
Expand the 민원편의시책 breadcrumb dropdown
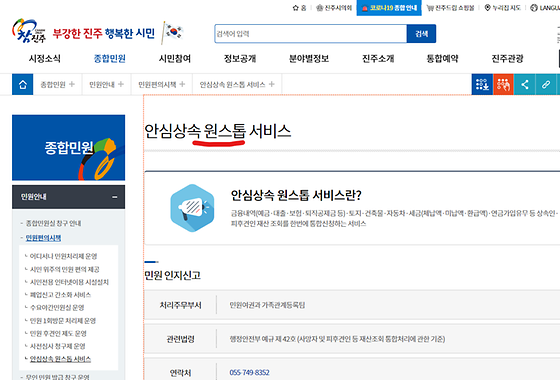click(x=162, y=85)
